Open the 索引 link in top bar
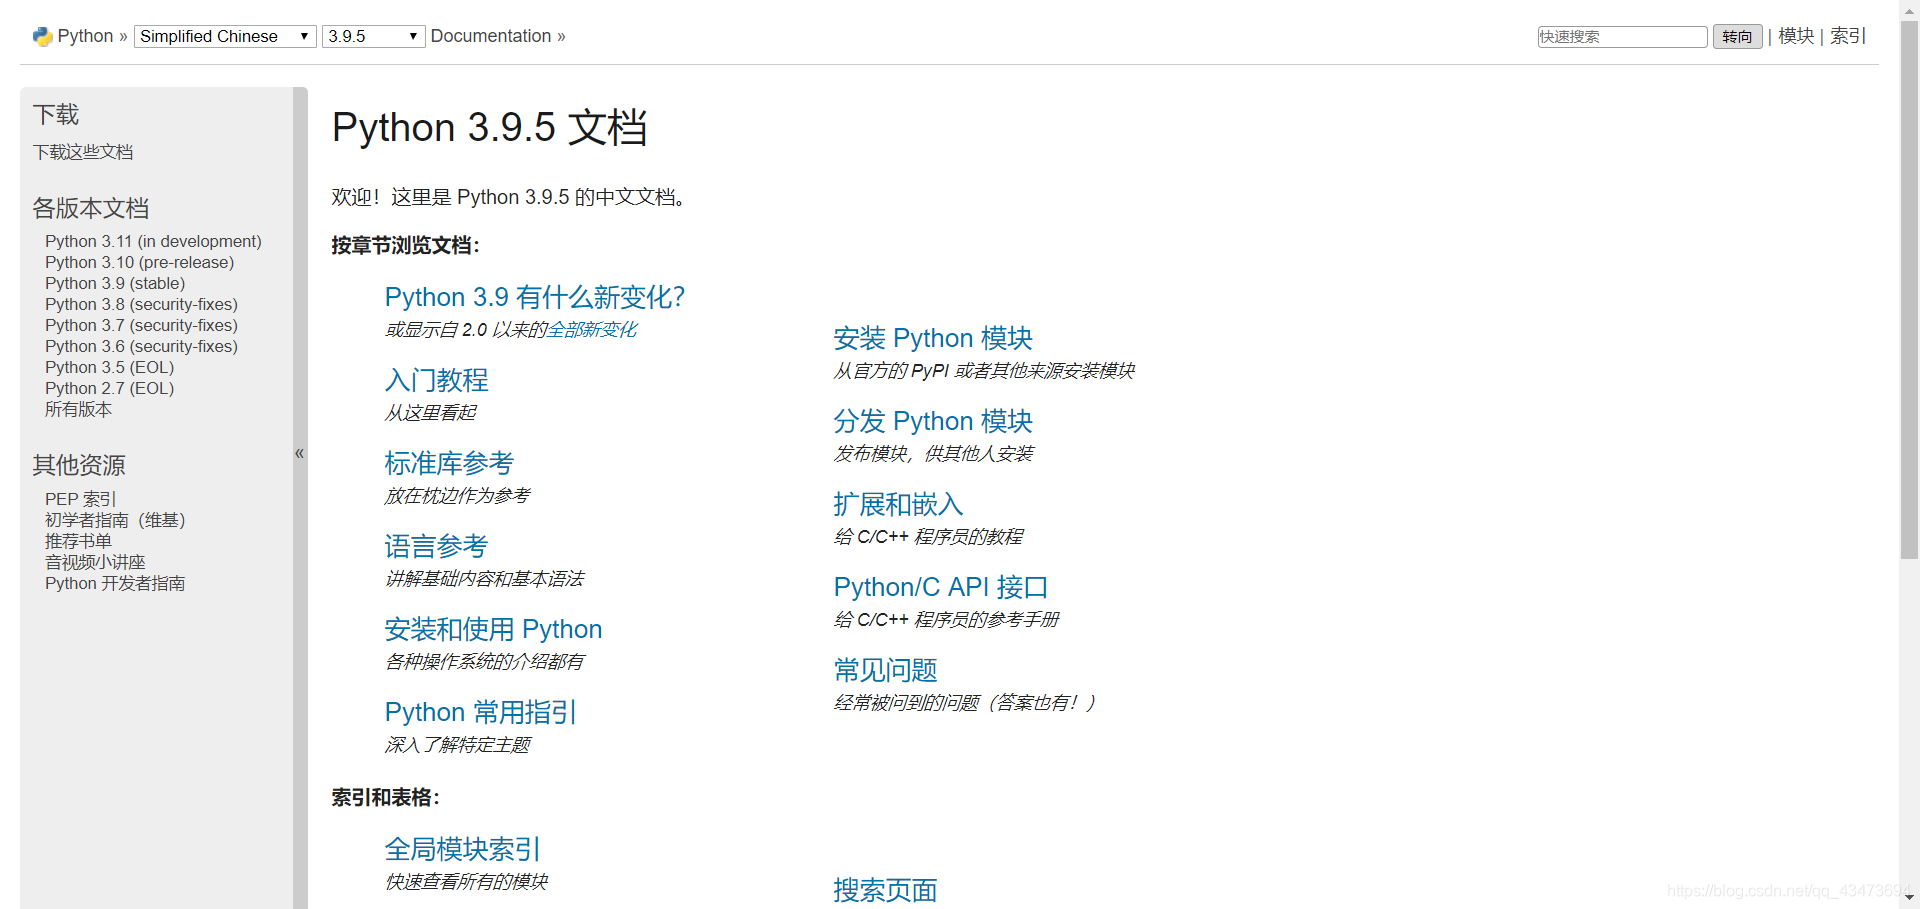 tap(1848, 36)
